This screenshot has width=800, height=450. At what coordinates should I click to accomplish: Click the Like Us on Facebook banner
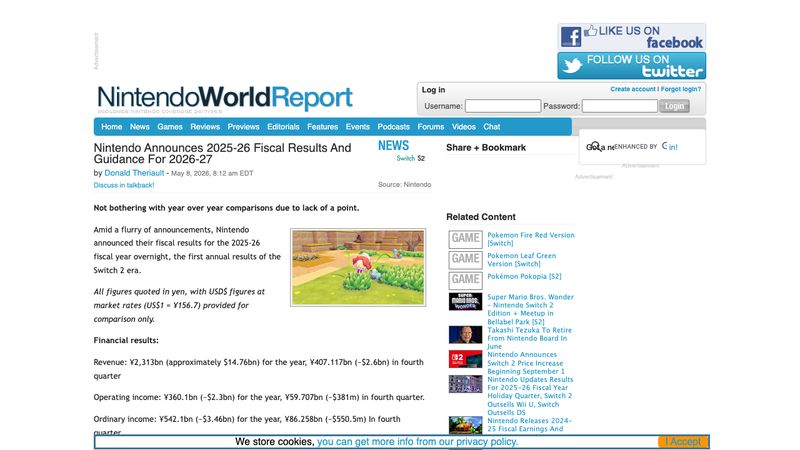point(632,37)
